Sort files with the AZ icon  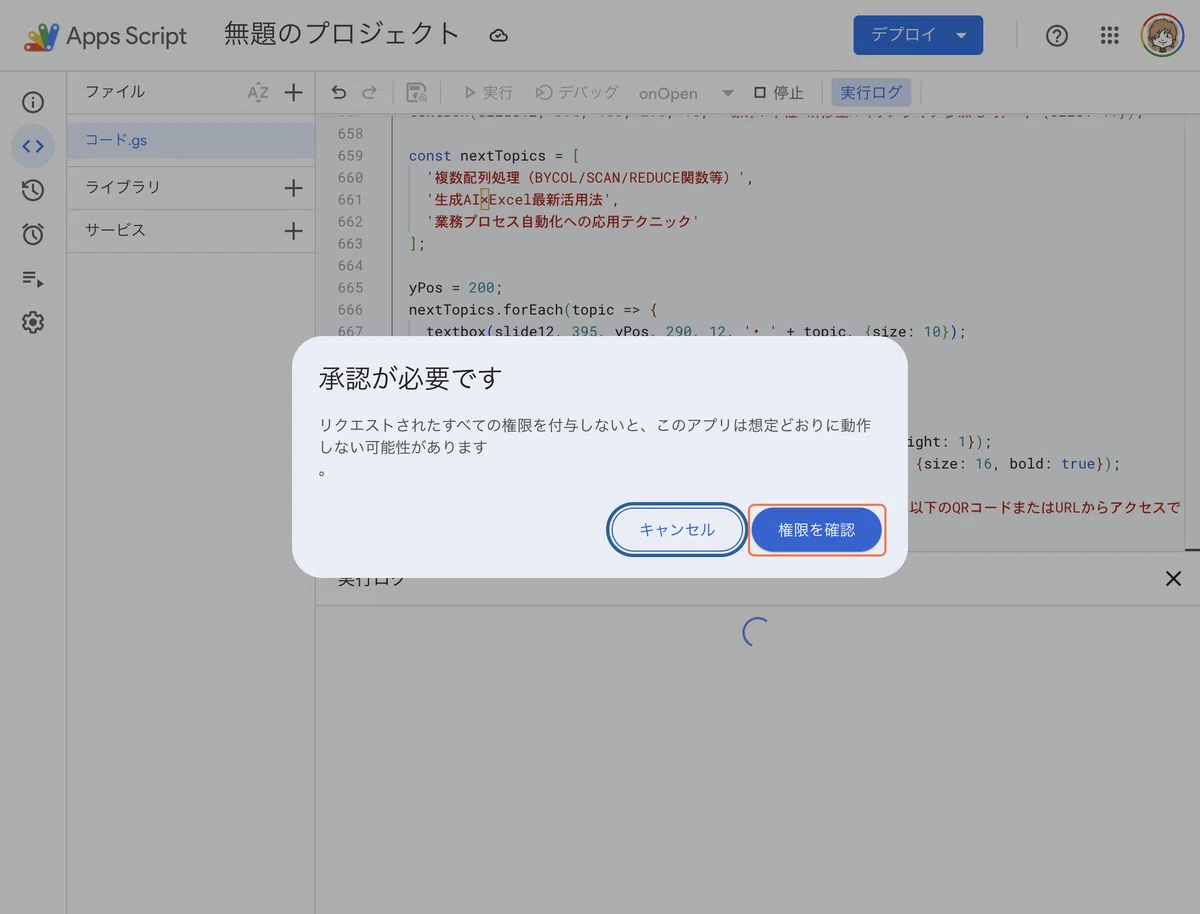tap(258, 93)
